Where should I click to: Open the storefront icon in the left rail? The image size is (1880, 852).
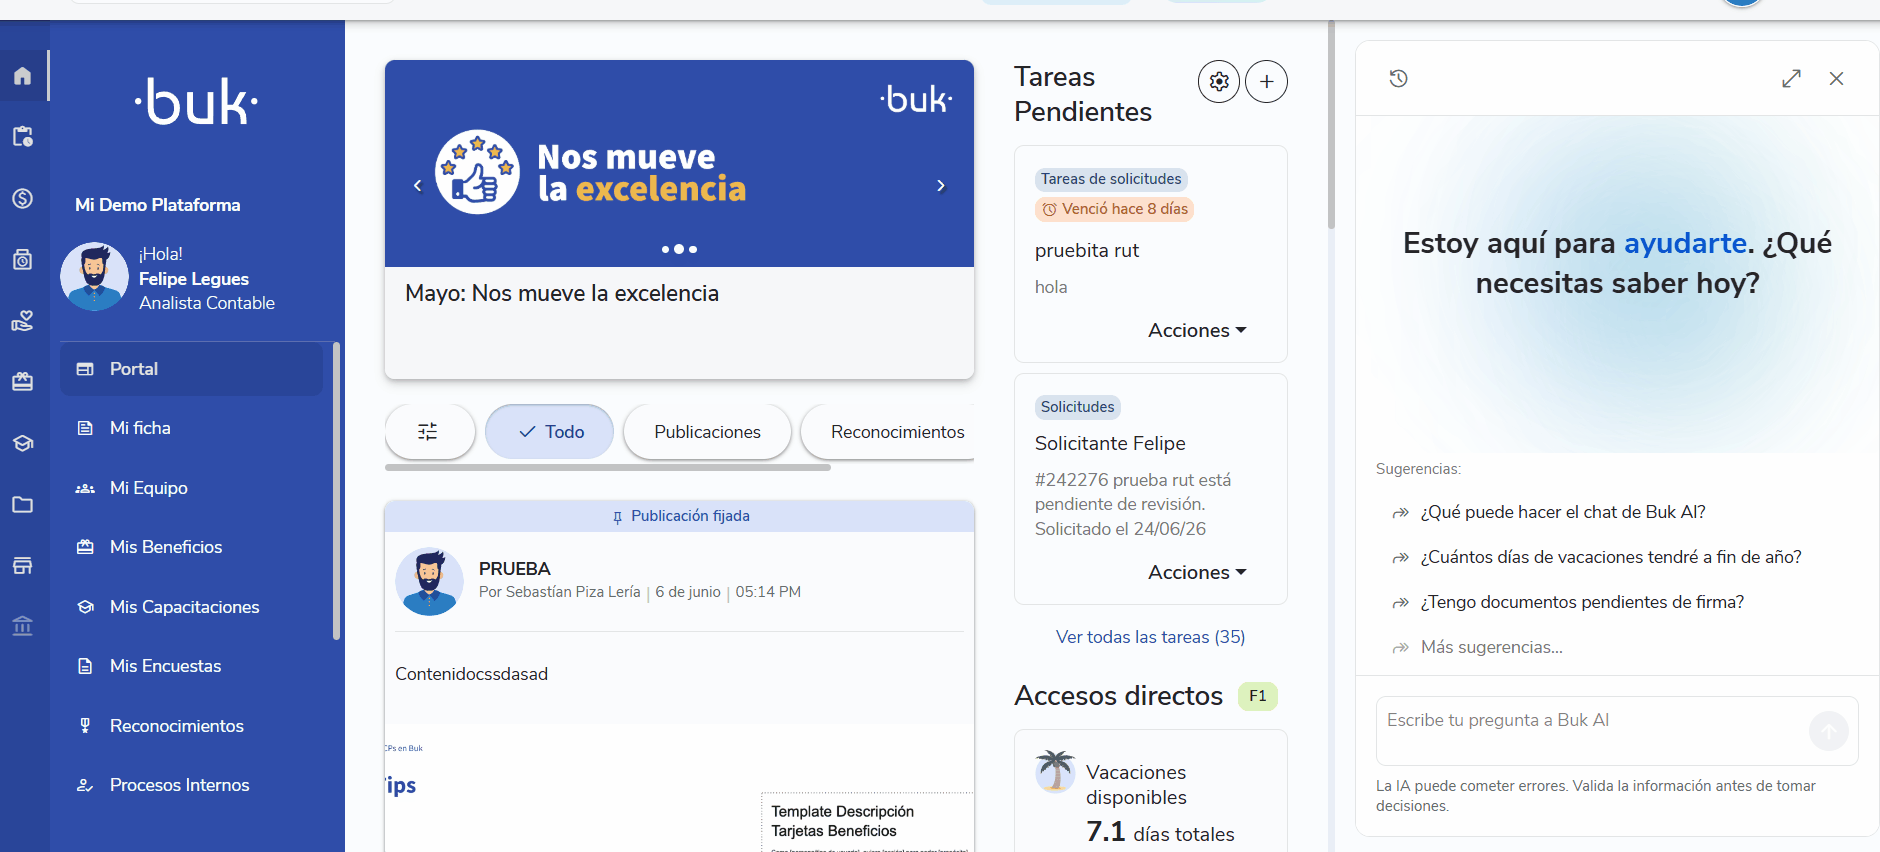pyautogui.click(x=22, y=566)
